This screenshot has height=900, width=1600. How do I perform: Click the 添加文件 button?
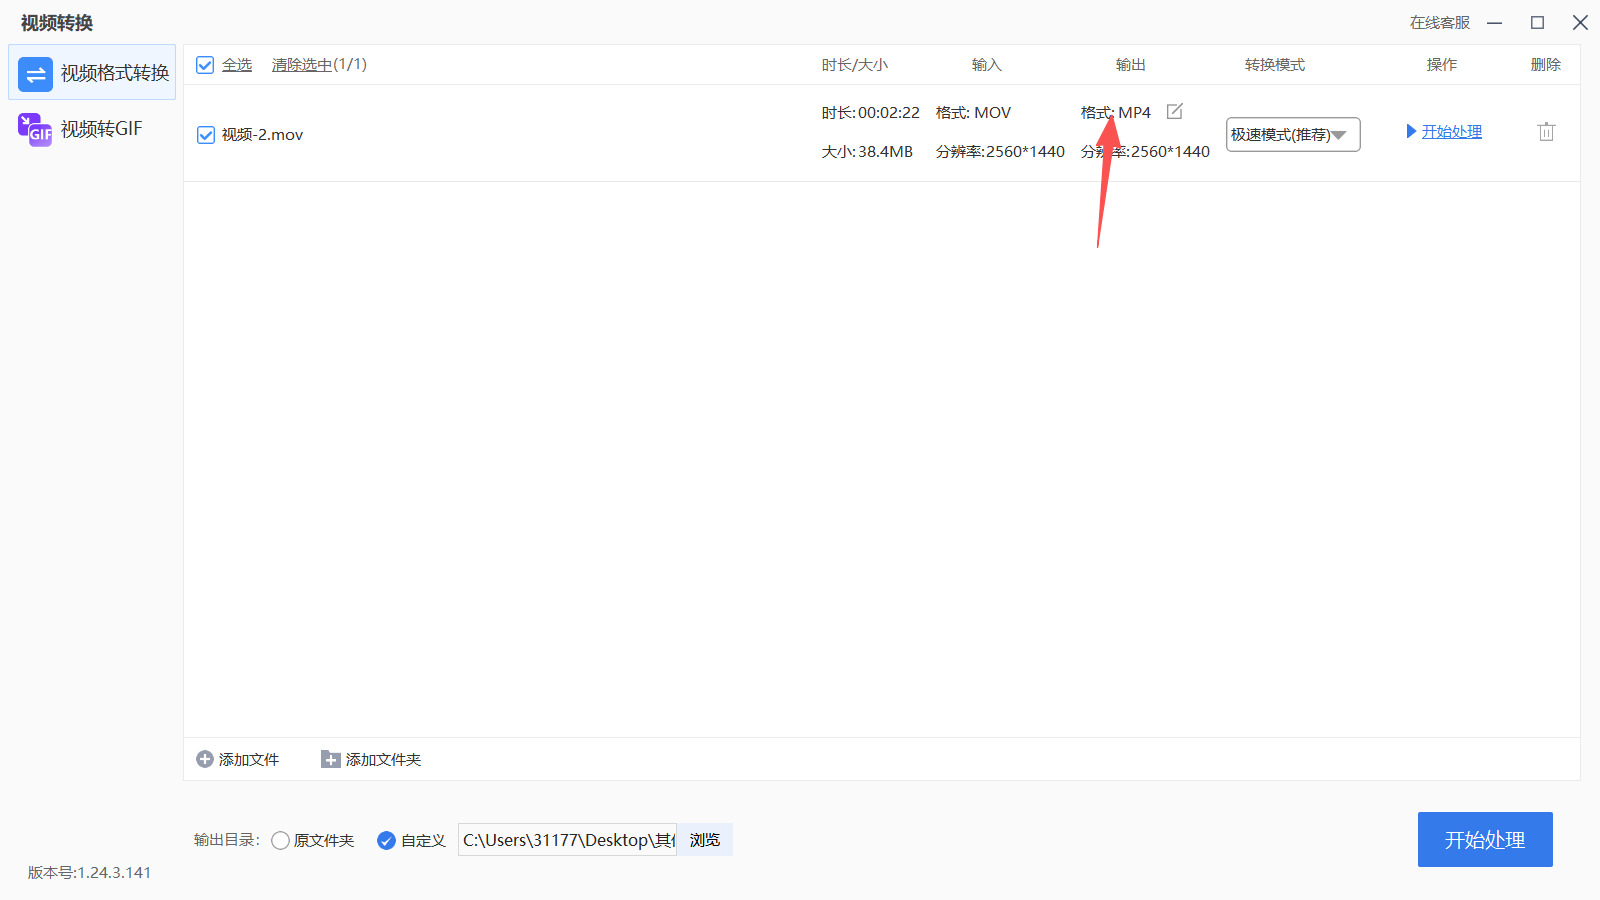(x=238, y=760)
